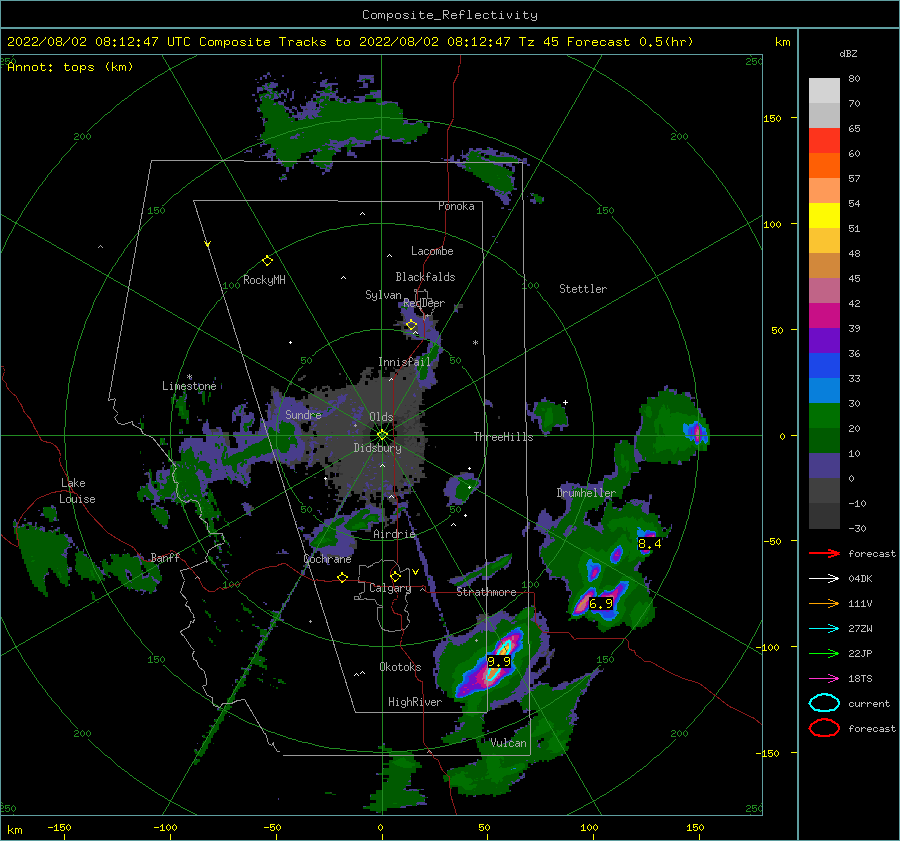
Task: Click the white 04DK arrow icon
Action: 824,579
